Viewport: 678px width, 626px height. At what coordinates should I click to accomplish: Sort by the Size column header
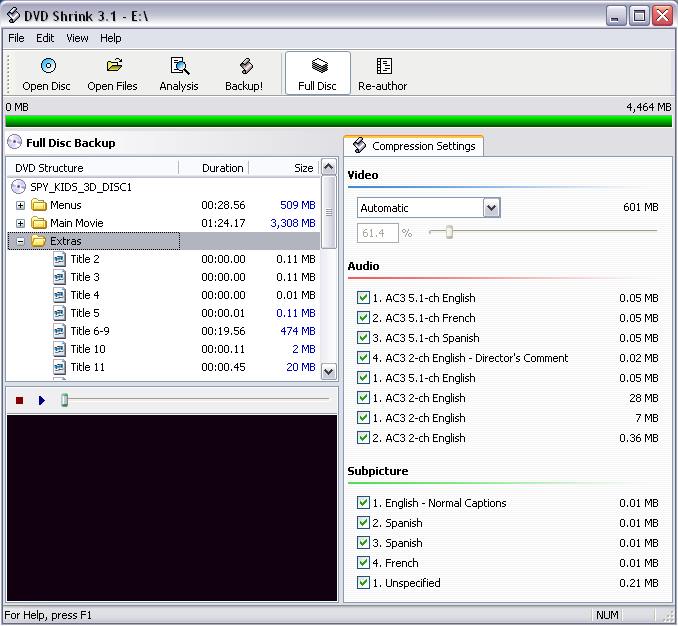(284, 168)
